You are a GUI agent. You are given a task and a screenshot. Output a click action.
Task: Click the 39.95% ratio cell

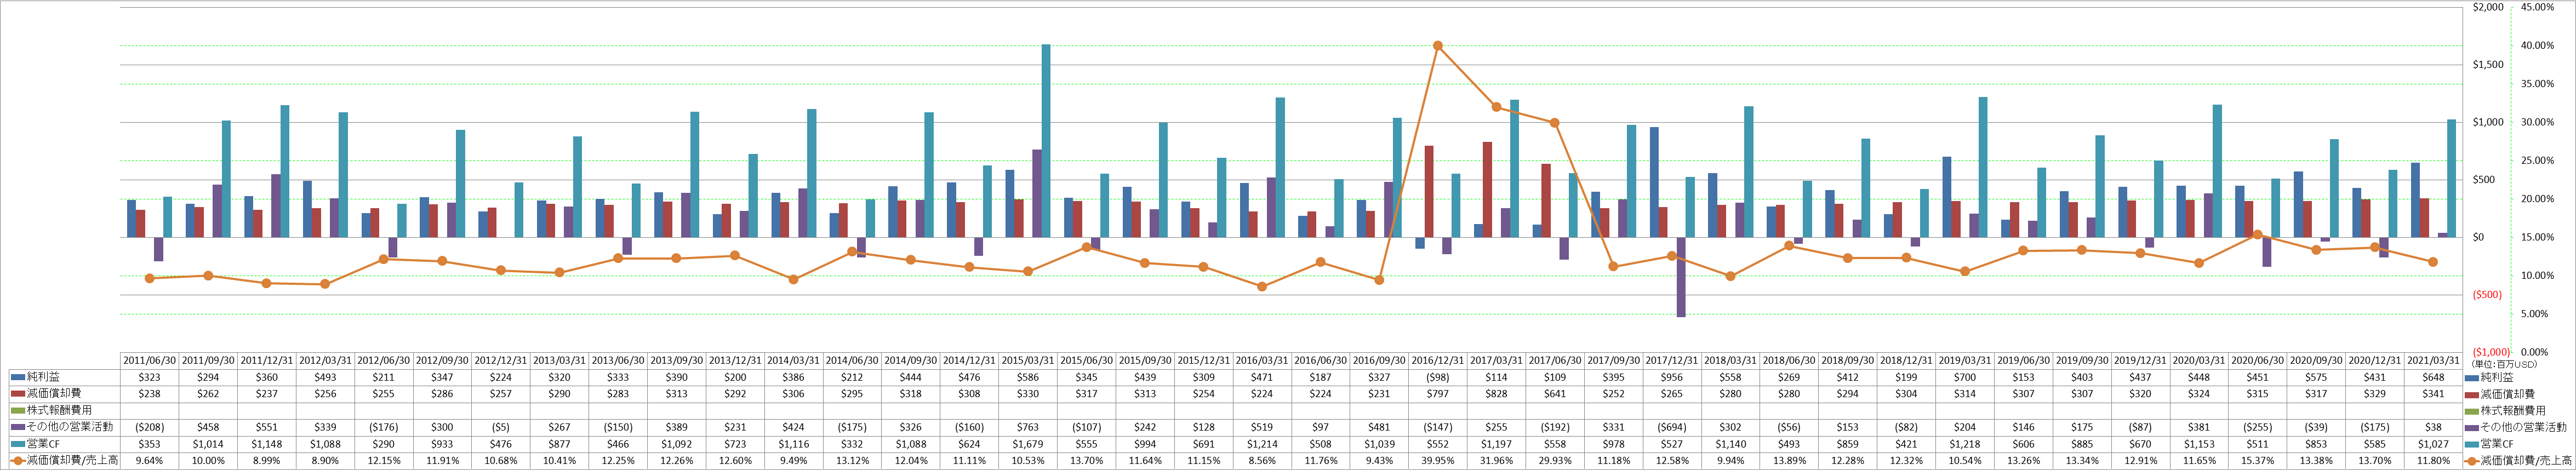1437,461
